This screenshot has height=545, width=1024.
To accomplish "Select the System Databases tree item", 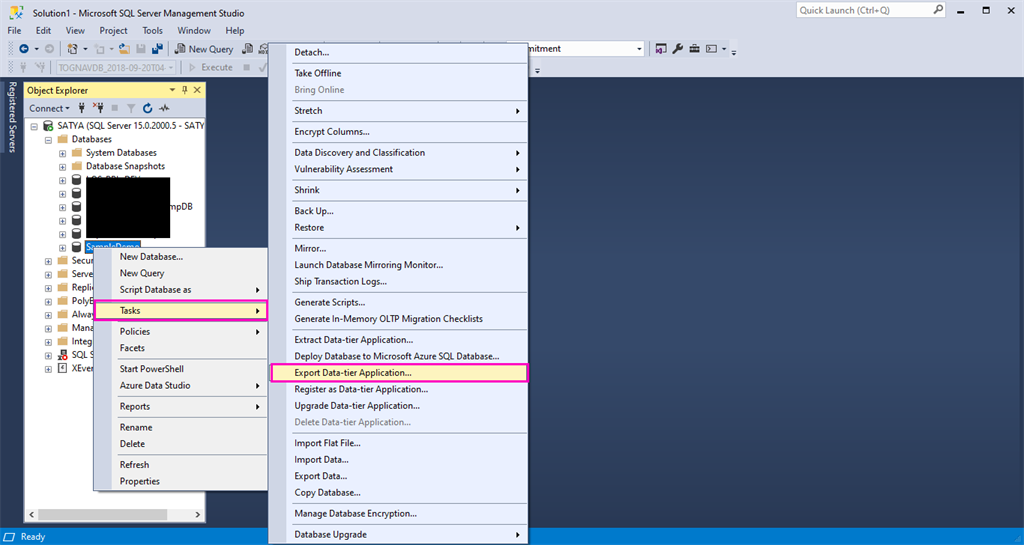I will [121, 153].
